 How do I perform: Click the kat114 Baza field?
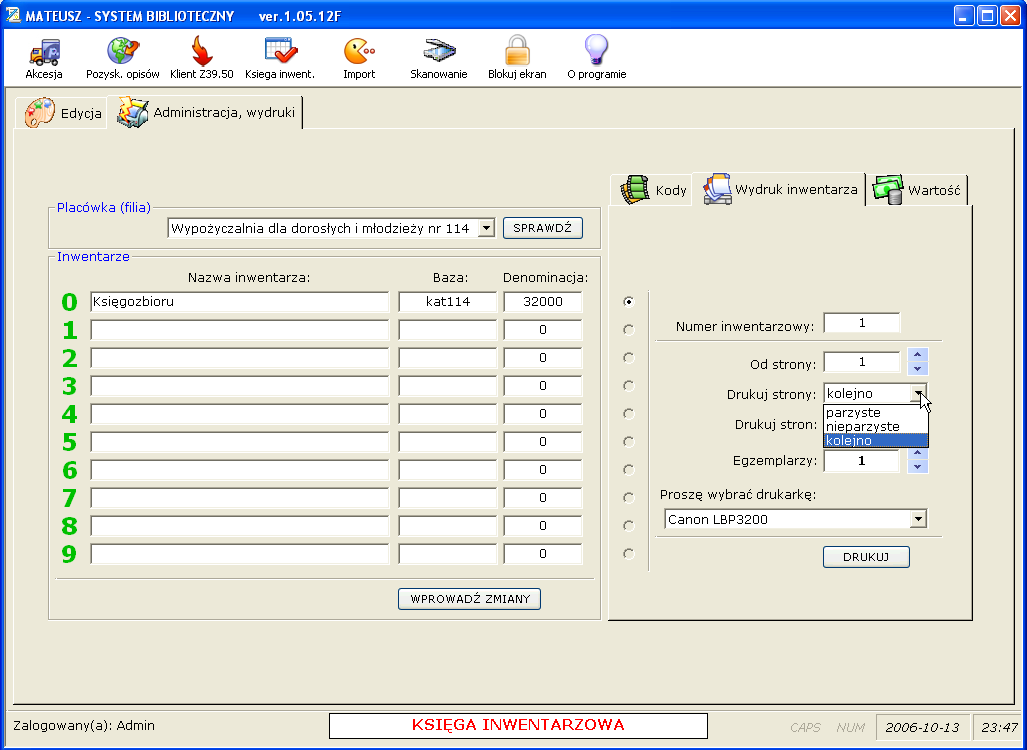click(x=447, y=302)
